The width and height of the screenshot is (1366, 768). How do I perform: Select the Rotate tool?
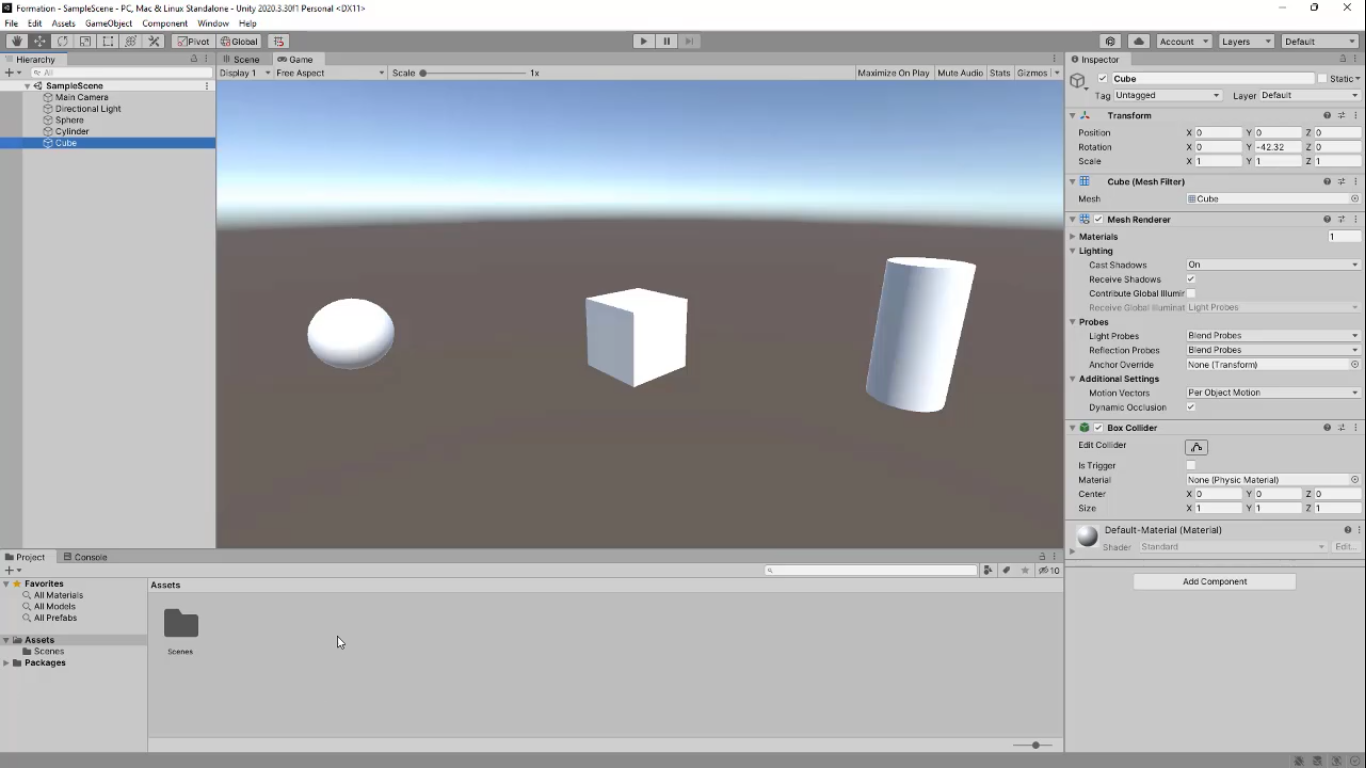(x=62, y=41)
